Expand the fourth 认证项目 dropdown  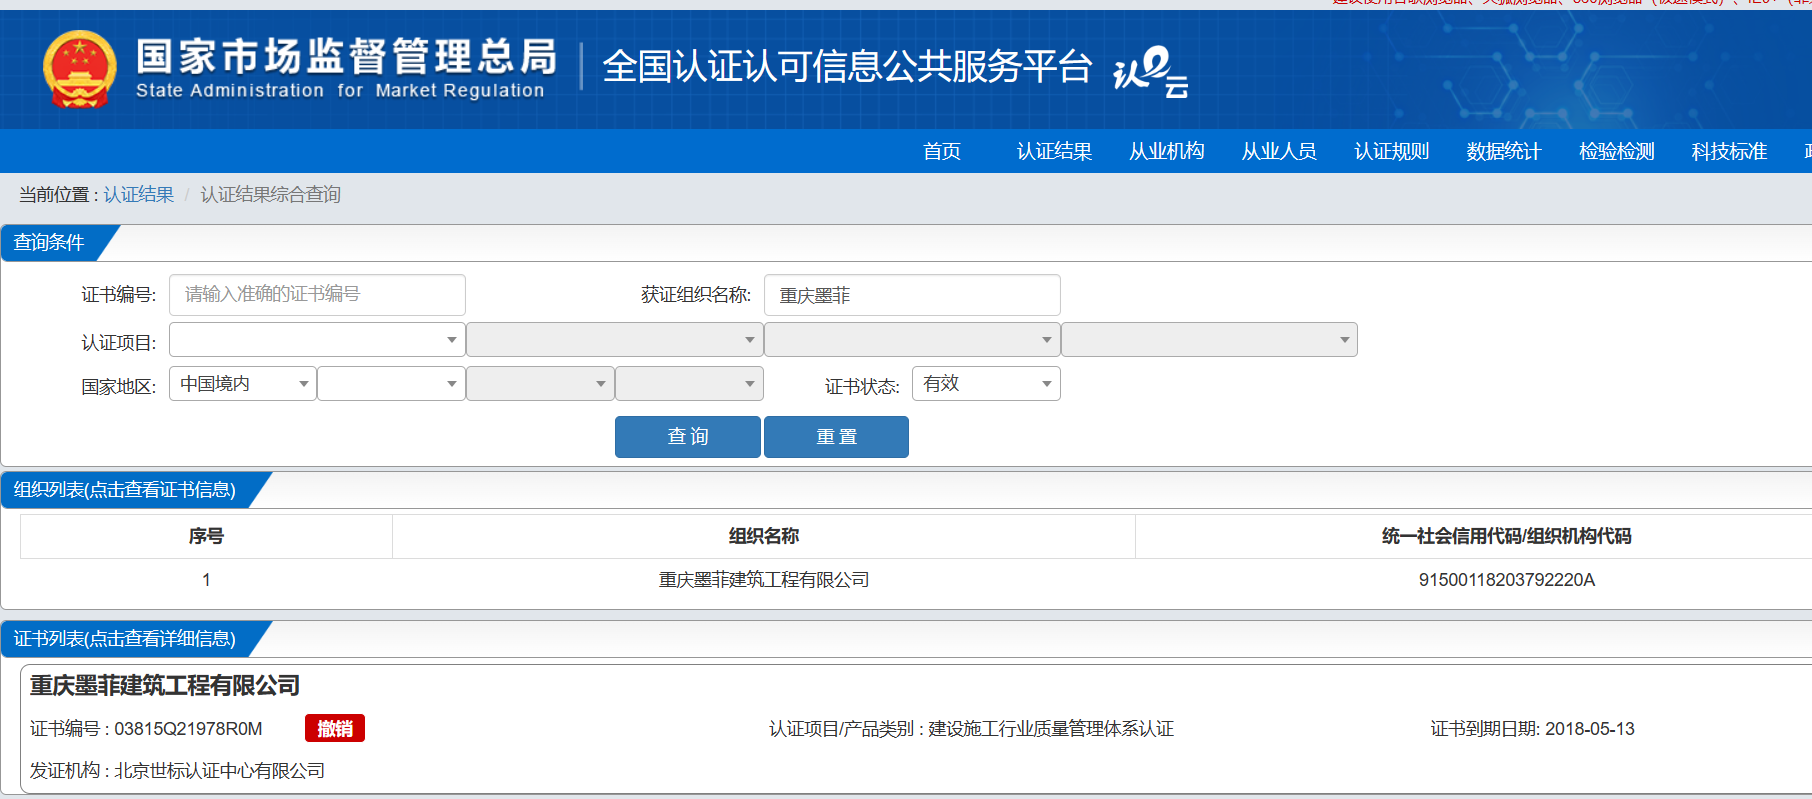(1209, 340)
